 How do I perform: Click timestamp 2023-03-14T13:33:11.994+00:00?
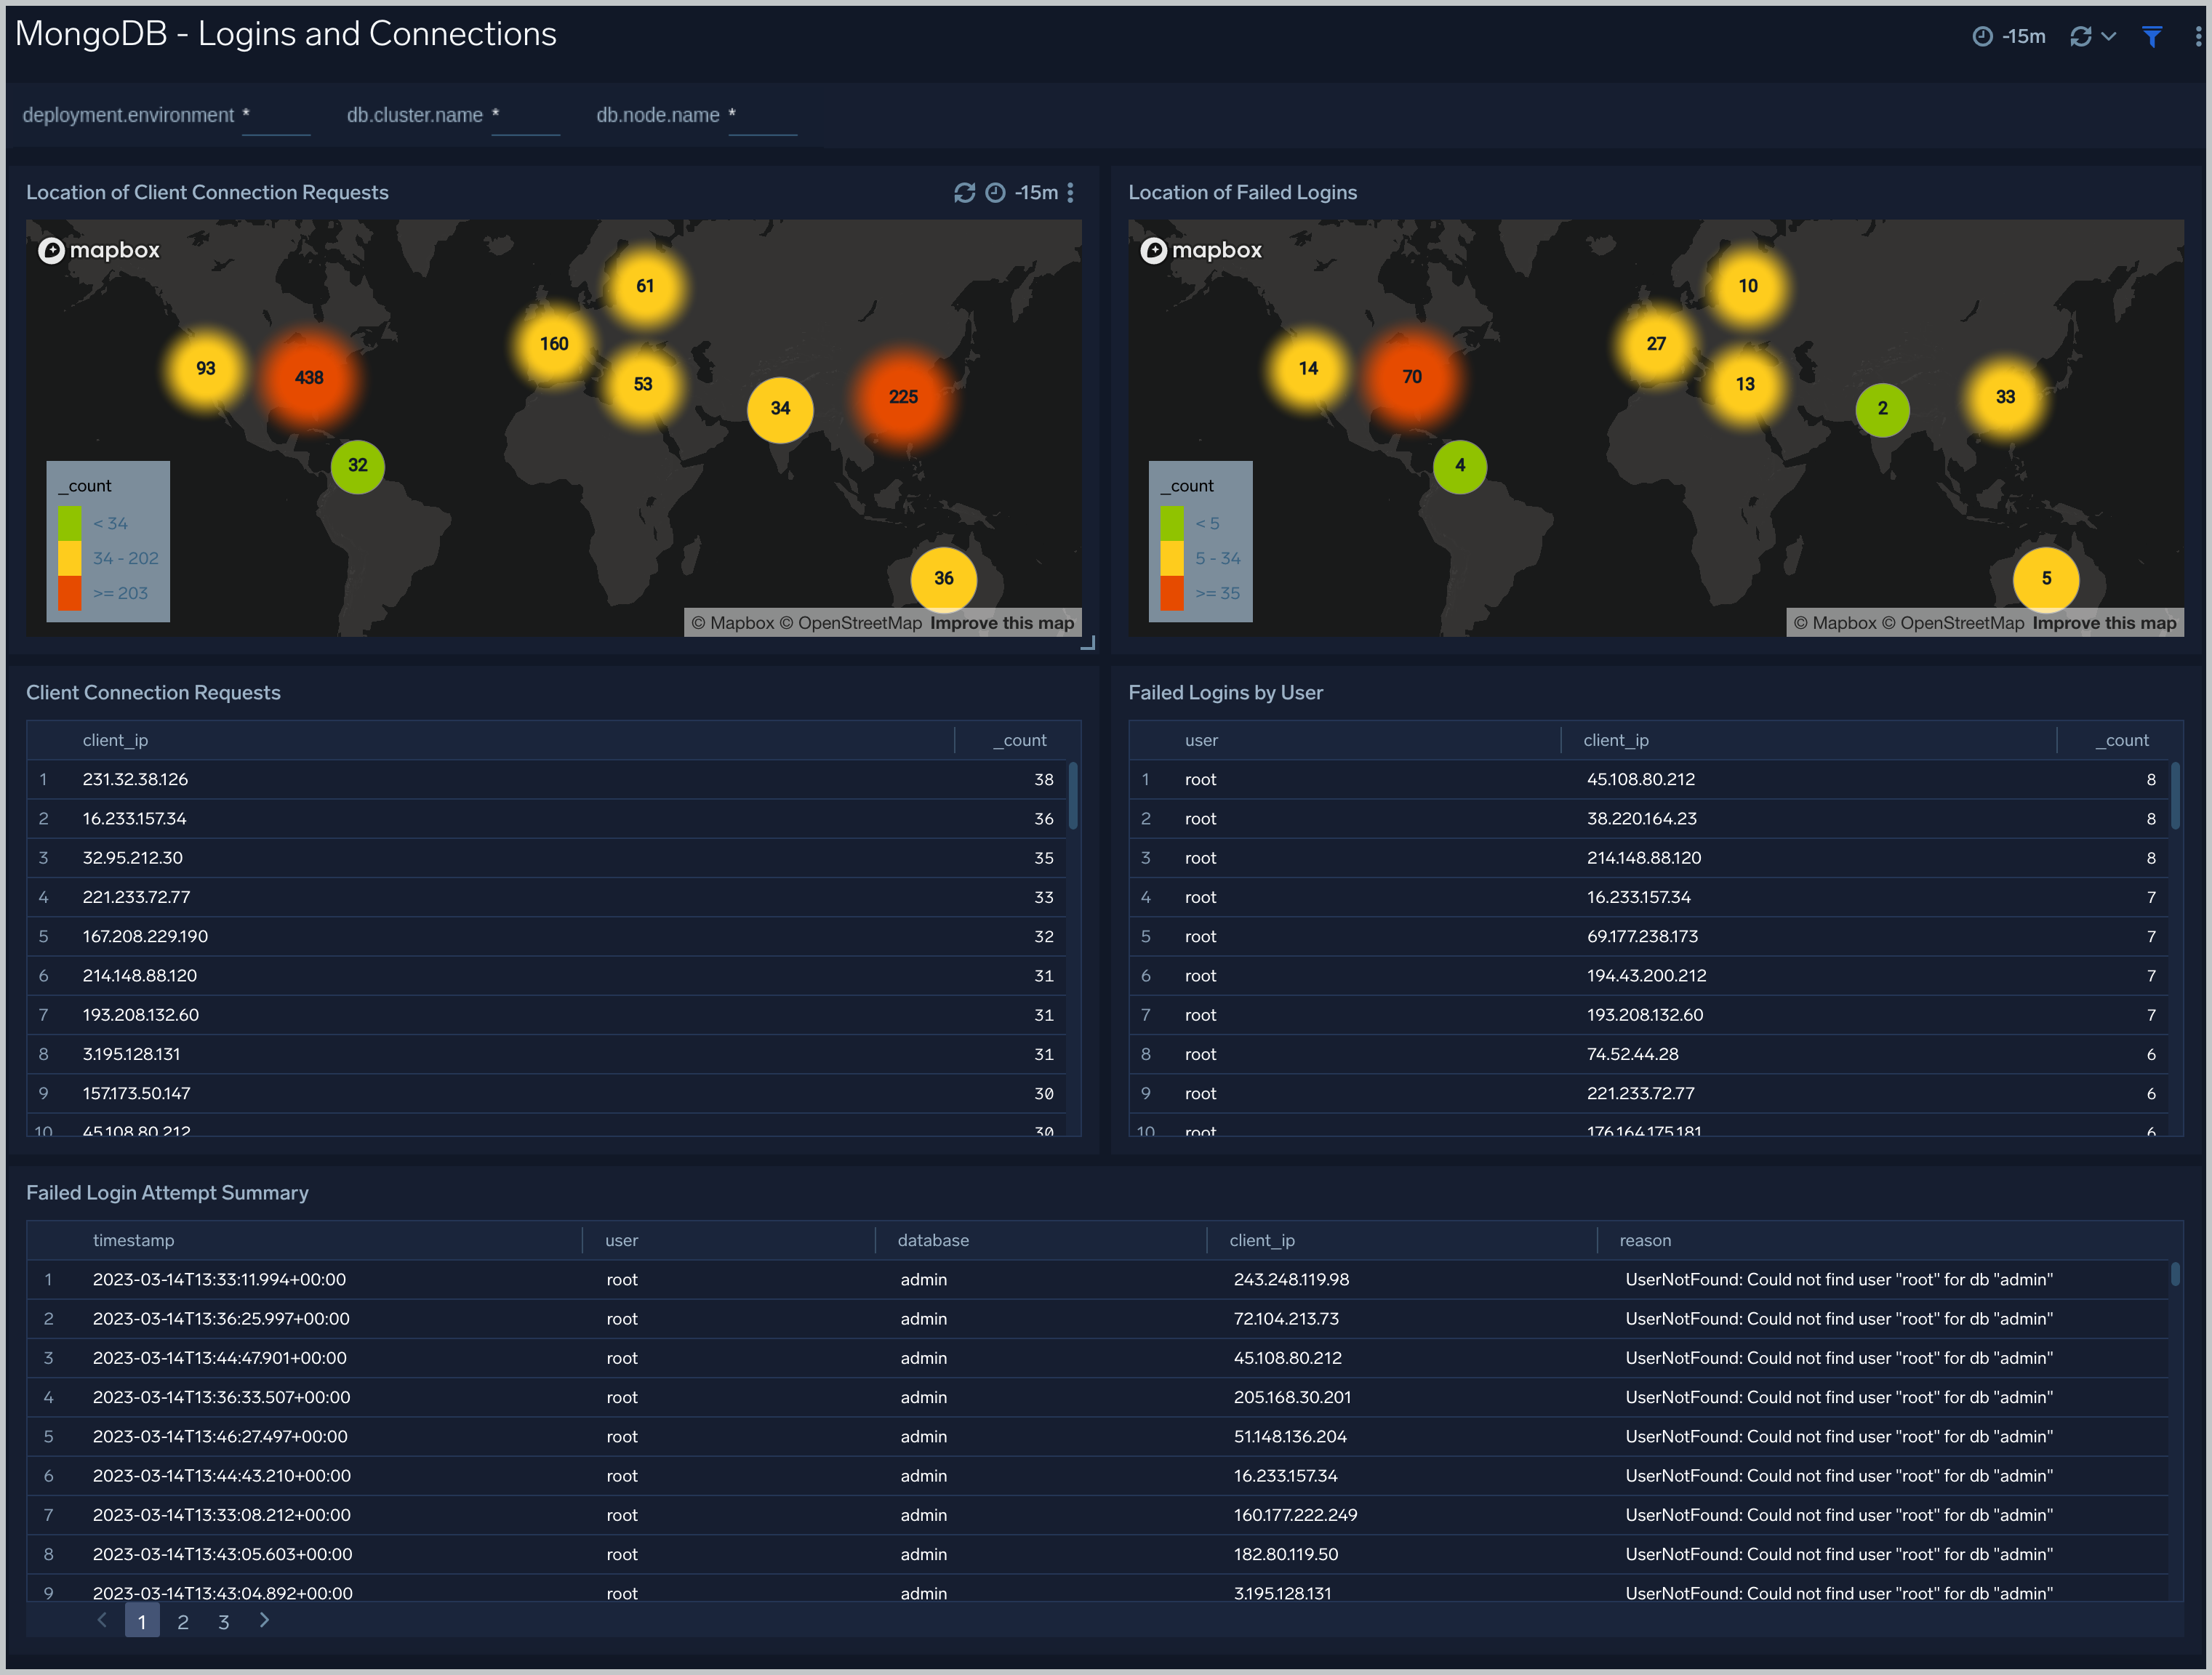click(219, 1280)
